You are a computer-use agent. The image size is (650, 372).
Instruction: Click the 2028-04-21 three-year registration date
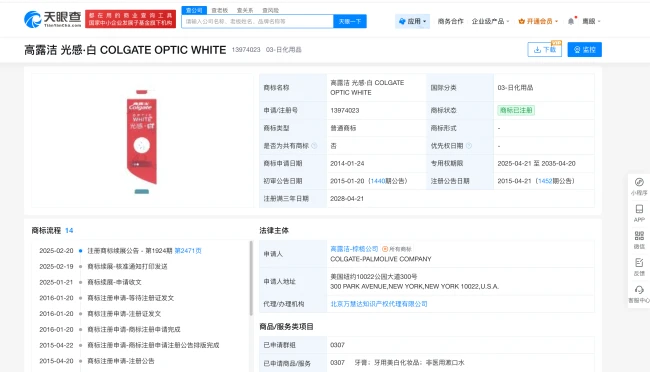click(x=347, y=199)
